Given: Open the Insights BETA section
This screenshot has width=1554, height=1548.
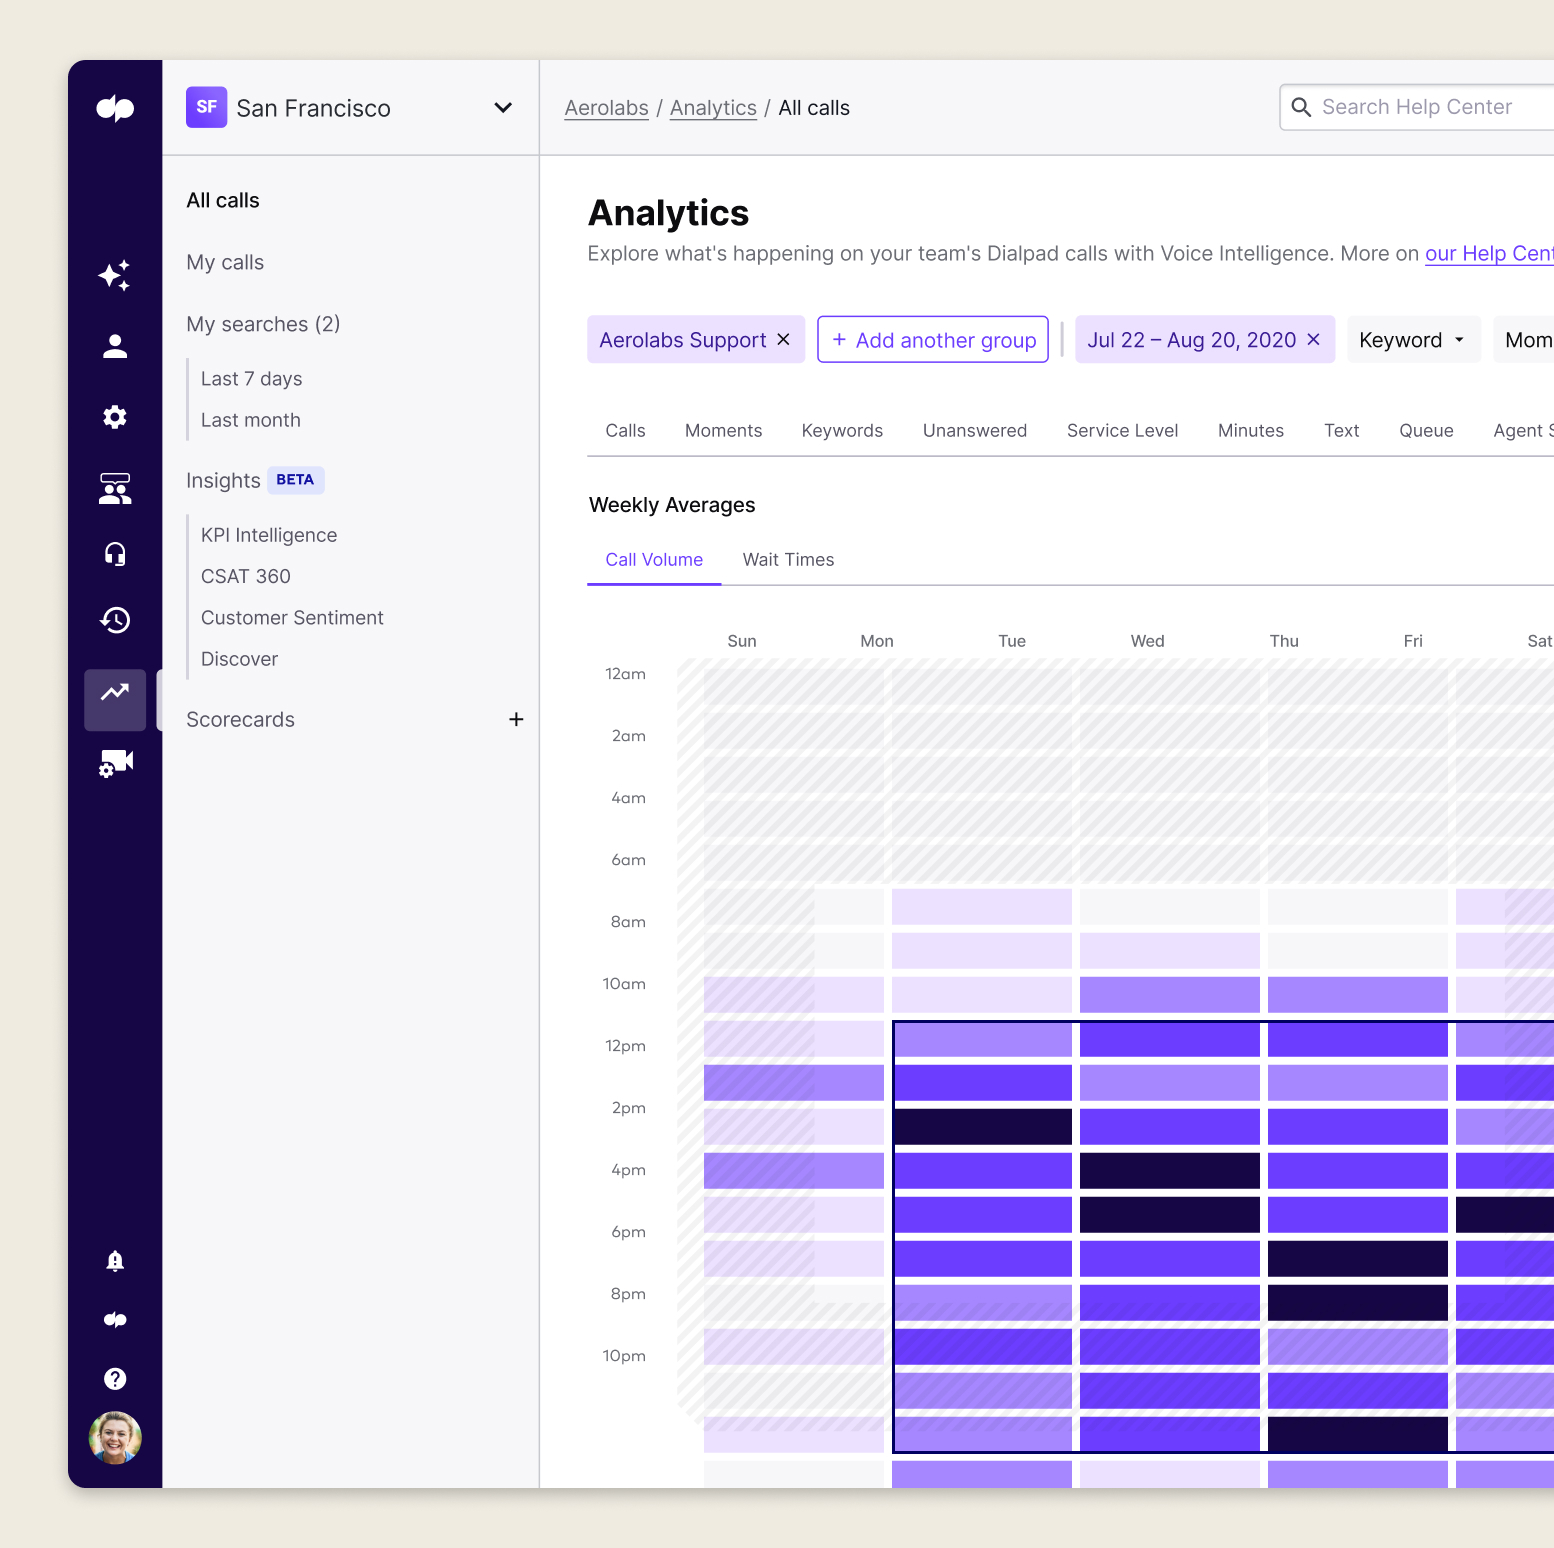Looking at the screenshot, I should click(x=255, y=481).
